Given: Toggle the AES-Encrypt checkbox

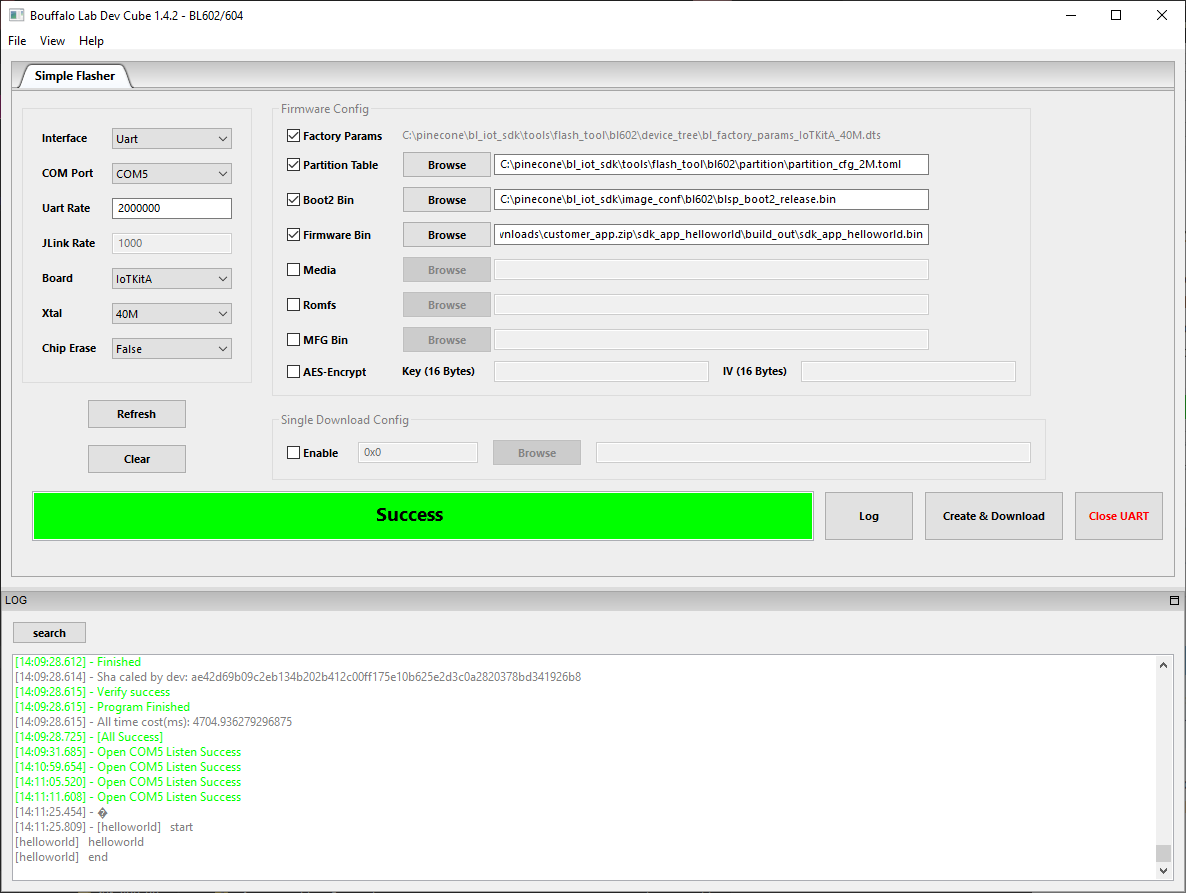Looking at the screenshot, I should point(293,372).
